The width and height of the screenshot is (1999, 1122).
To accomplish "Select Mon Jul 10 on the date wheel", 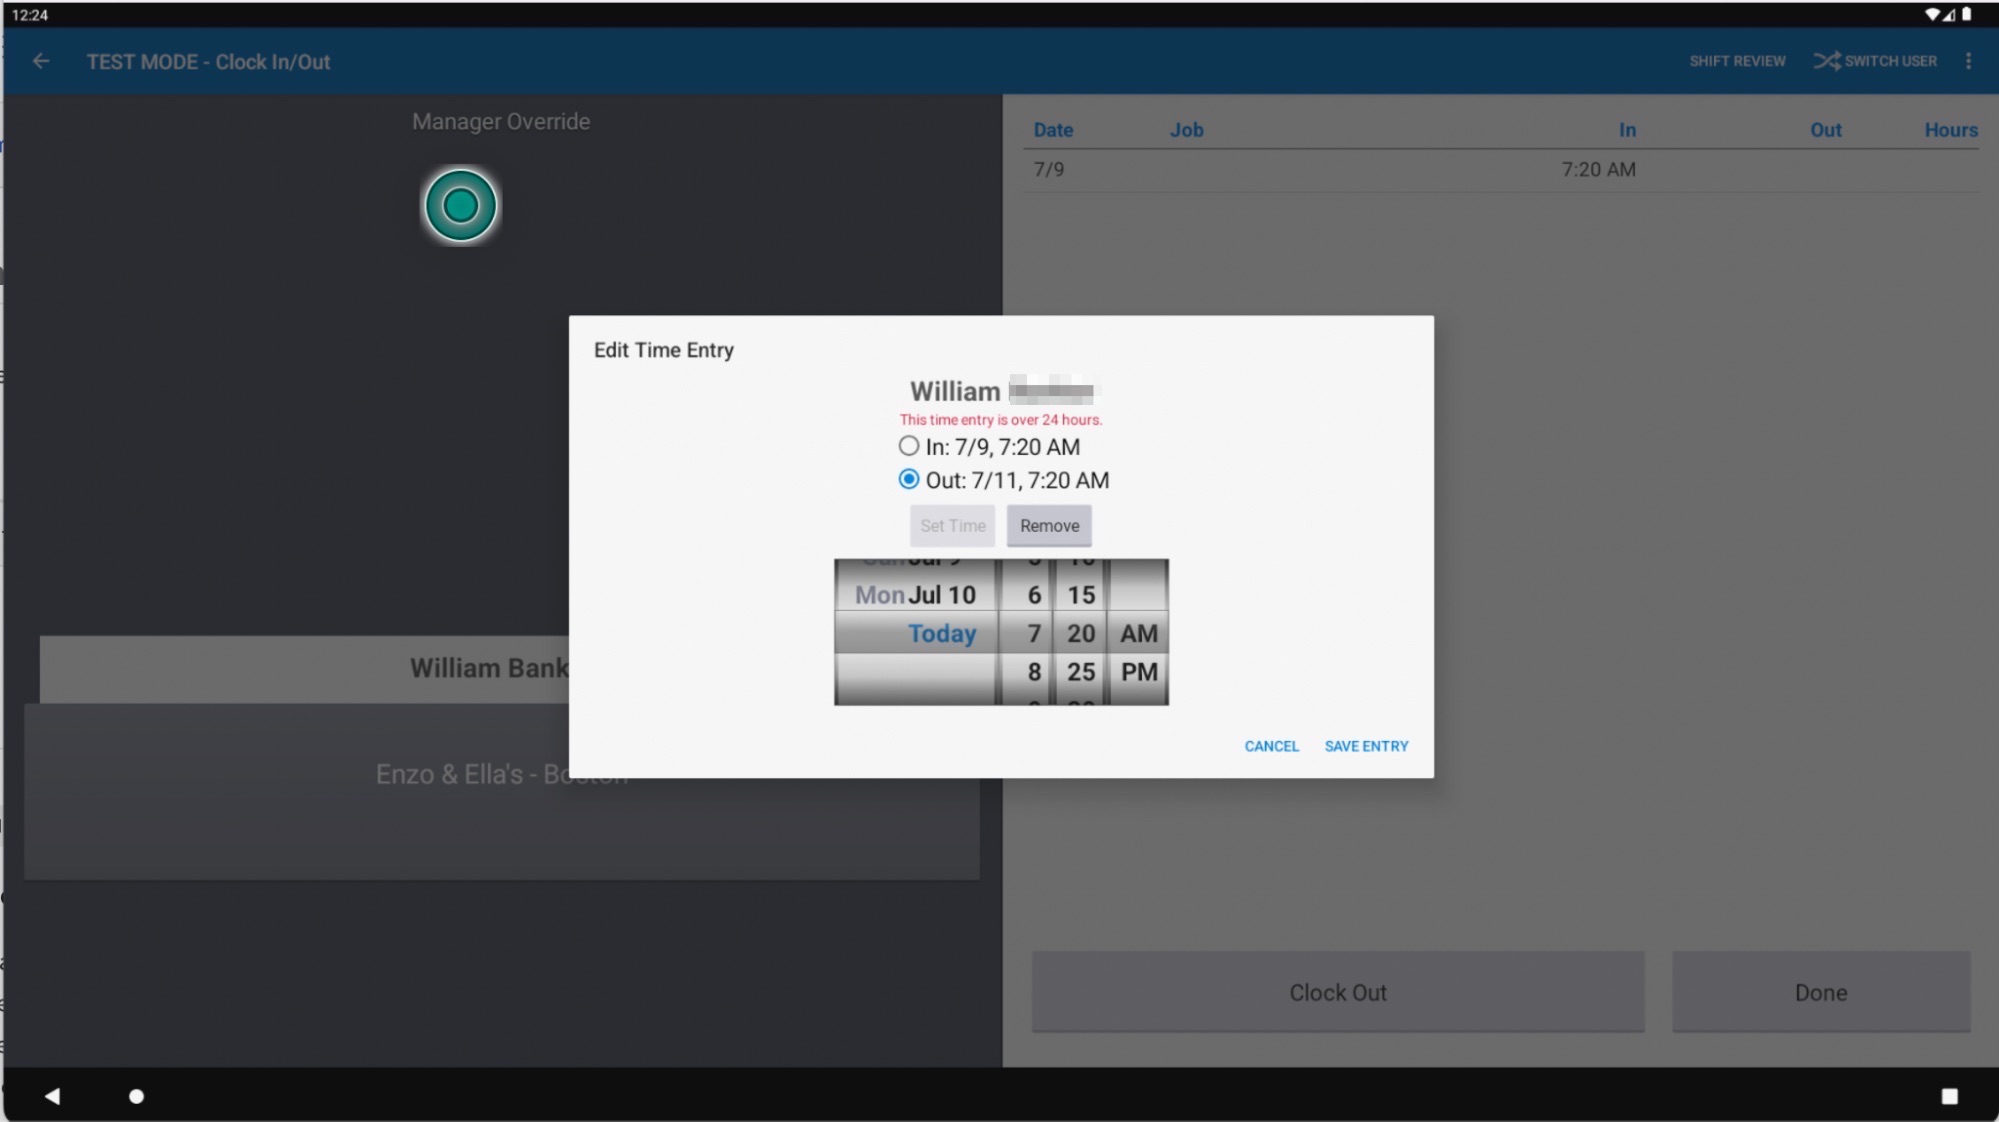I will [x=915, y=594].
